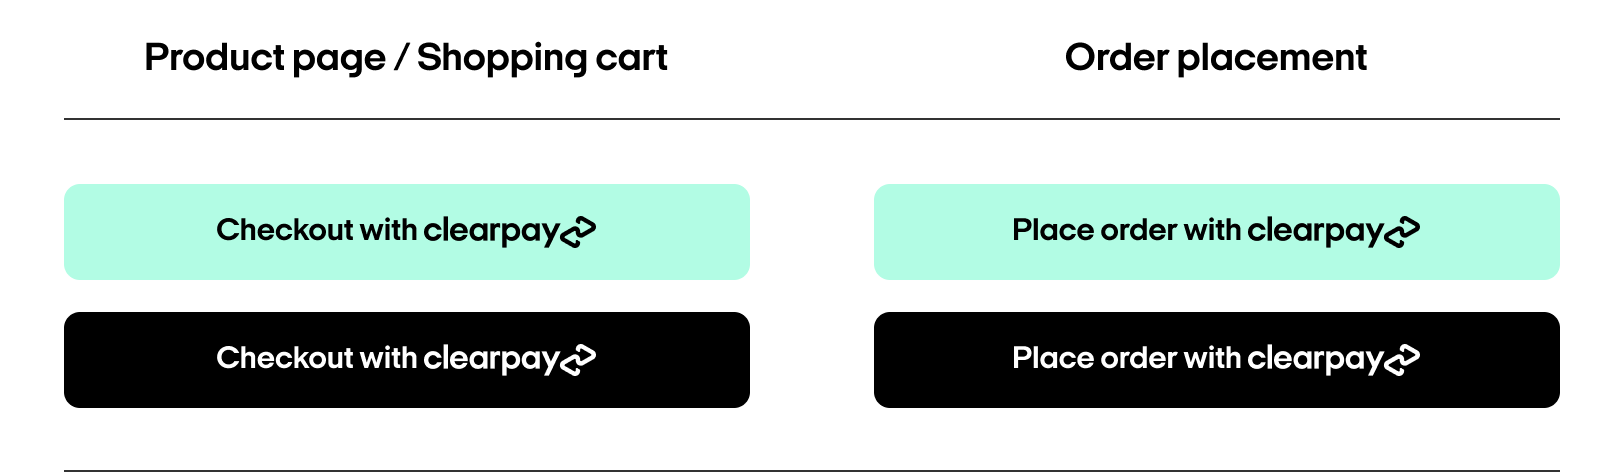
Task: Click Clearpay arrows icon in mint Checkout button
Action: [578, 232]
